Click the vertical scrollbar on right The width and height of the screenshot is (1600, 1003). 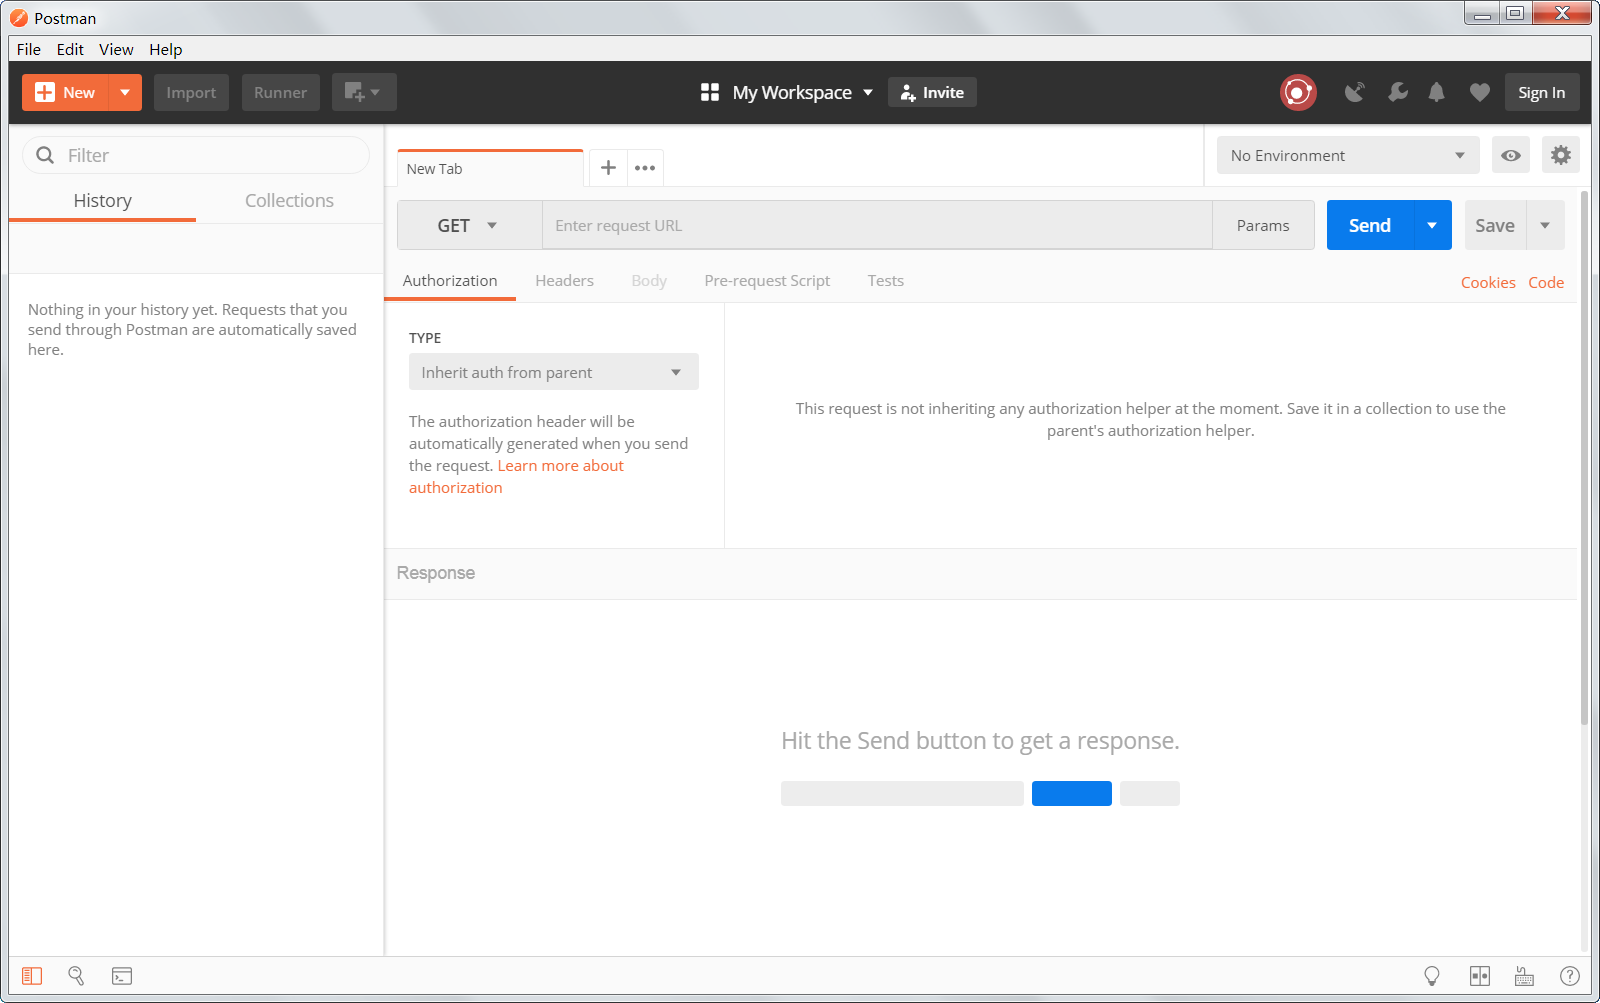pos(1584,458)
